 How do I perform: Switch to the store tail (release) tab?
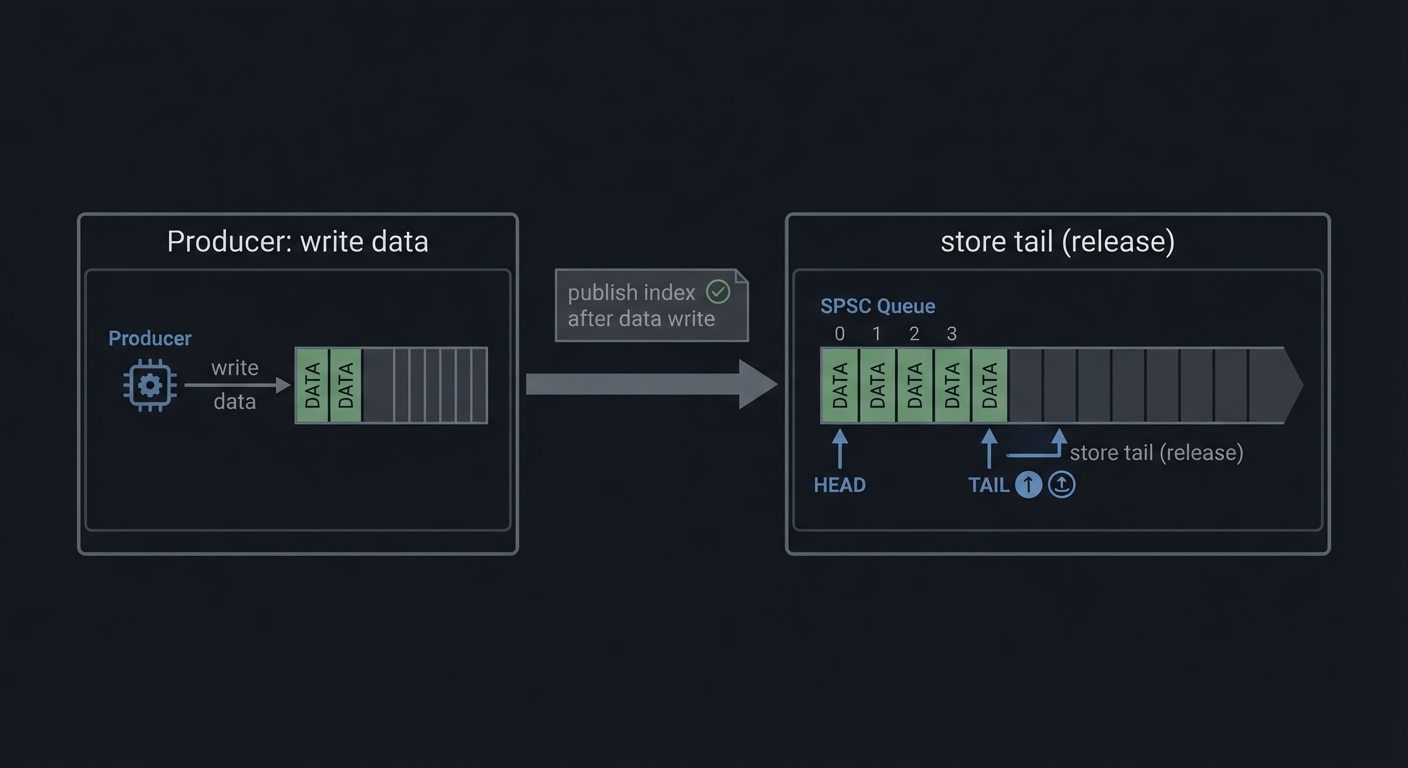pyautogui.click(x=1057, y=241)
